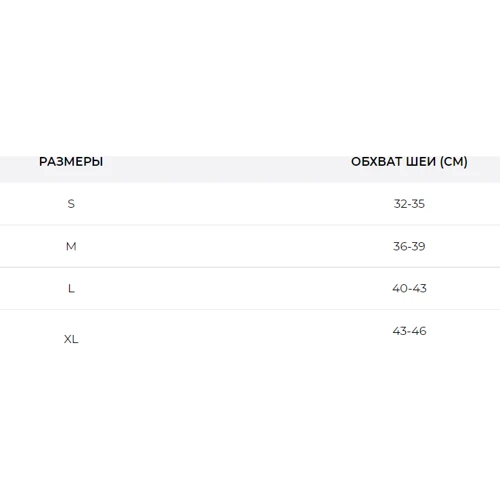Click the divider line below row S
Viewport: 500px width, 500px height.
click(250, 225)
